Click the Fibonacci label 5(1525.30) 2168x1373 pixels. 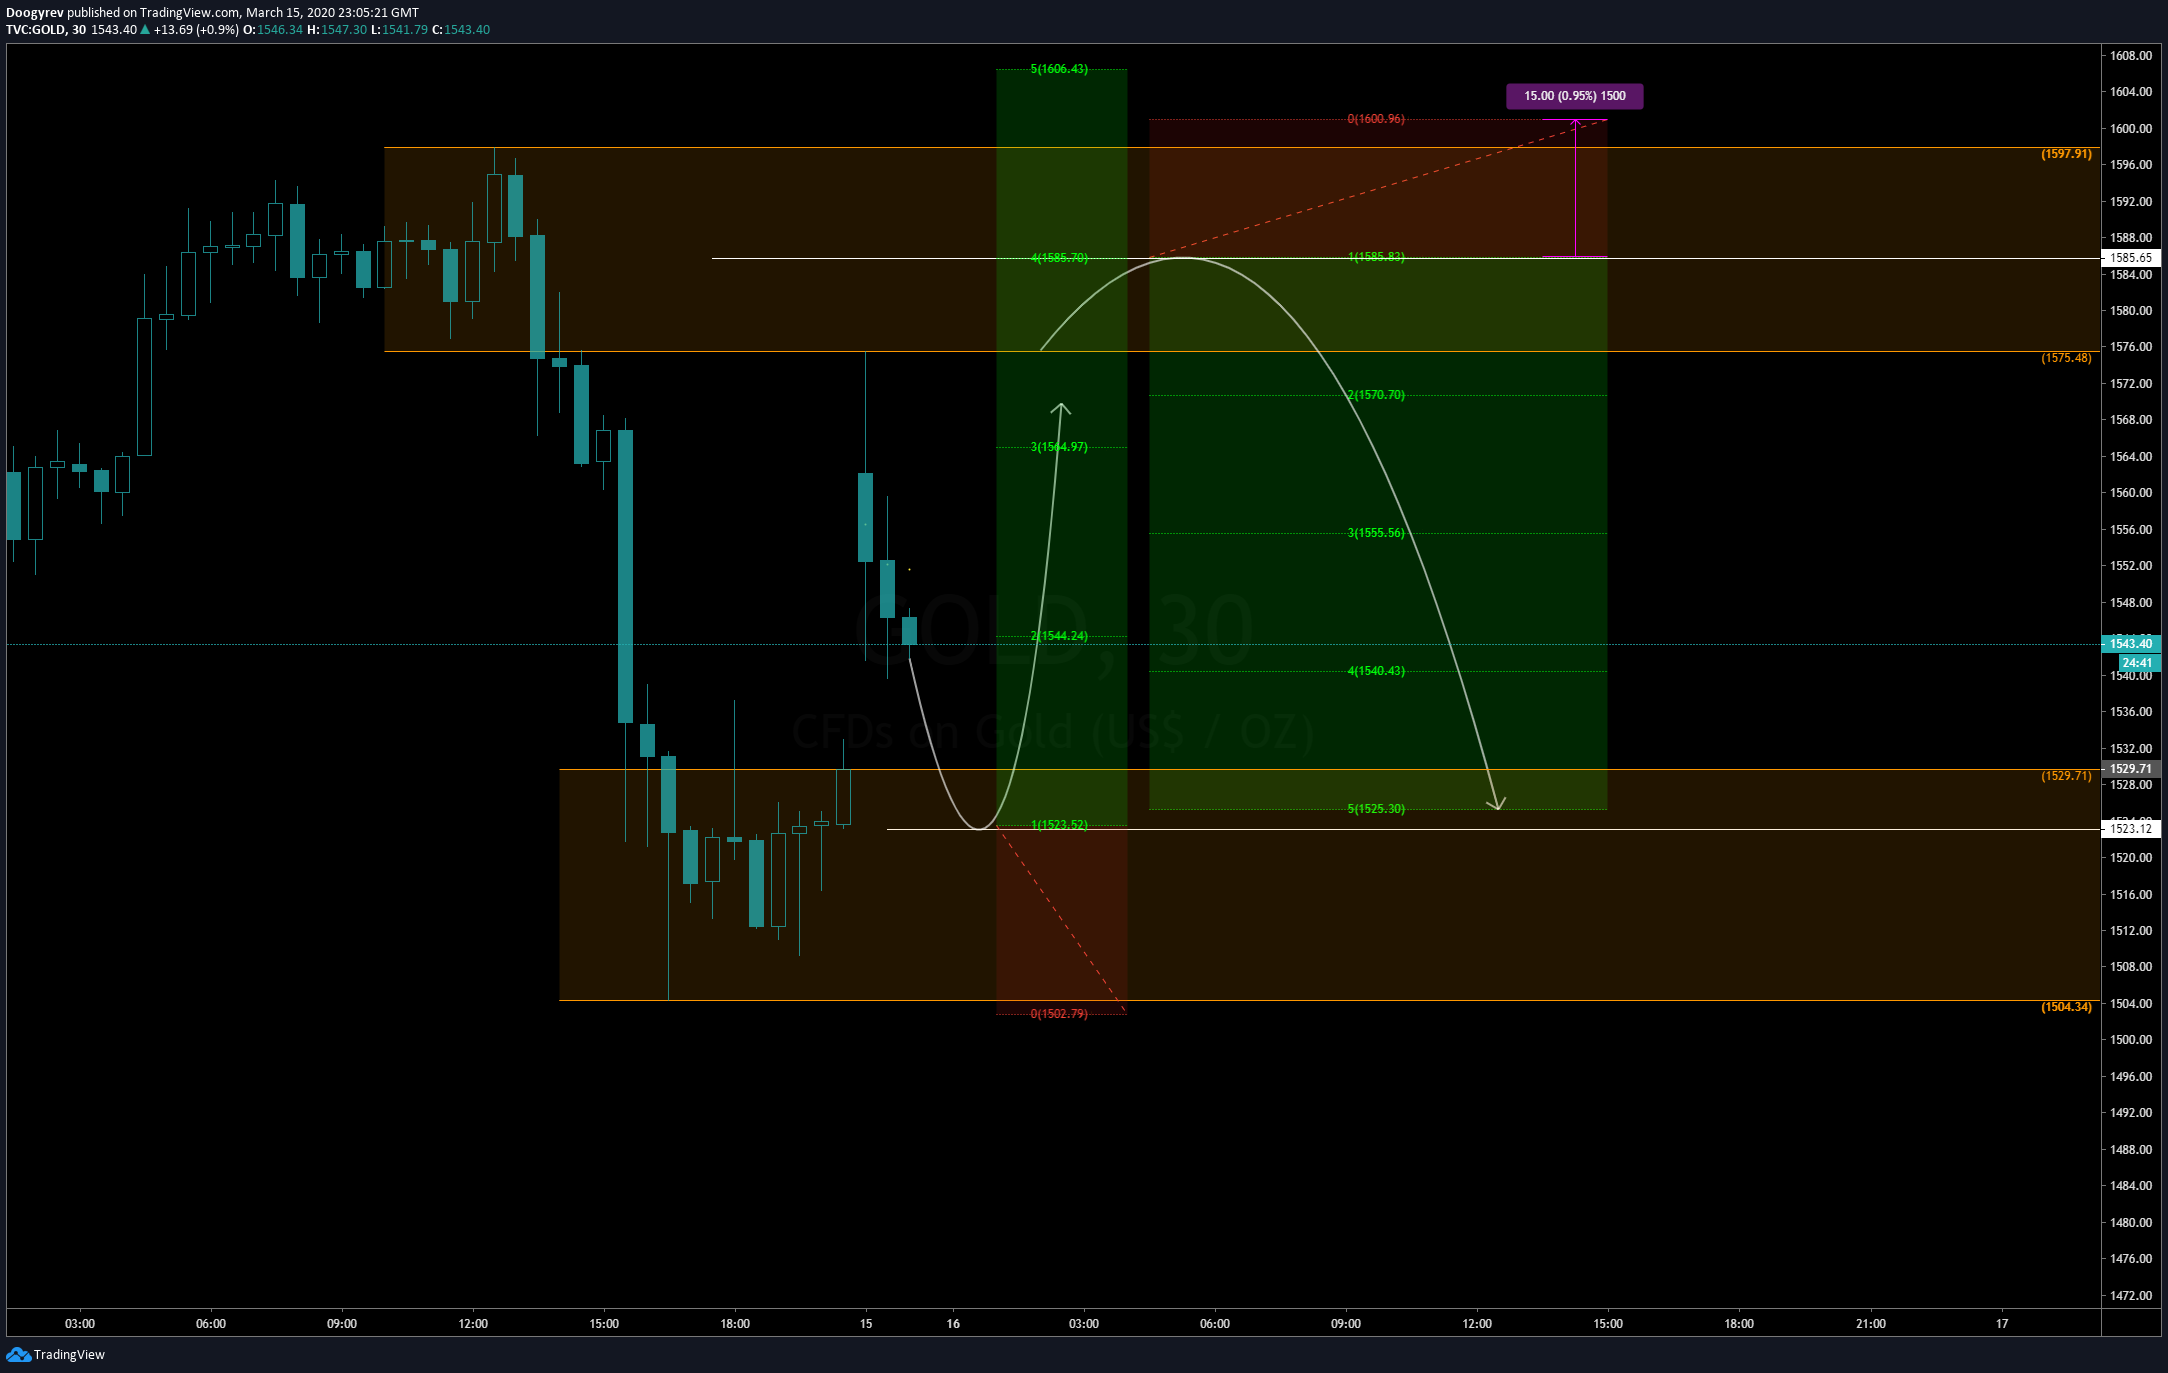click(1376, 809)
